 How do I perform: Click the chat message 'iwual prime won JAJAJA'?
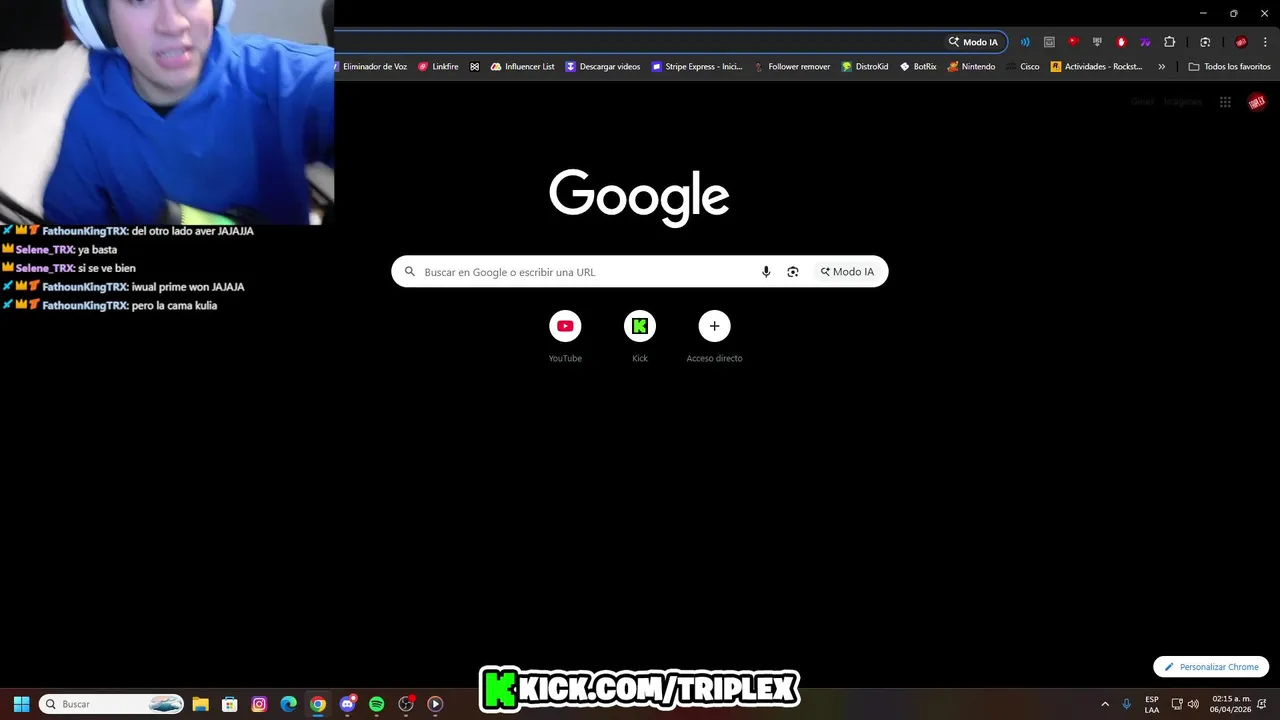coord(188,287)
